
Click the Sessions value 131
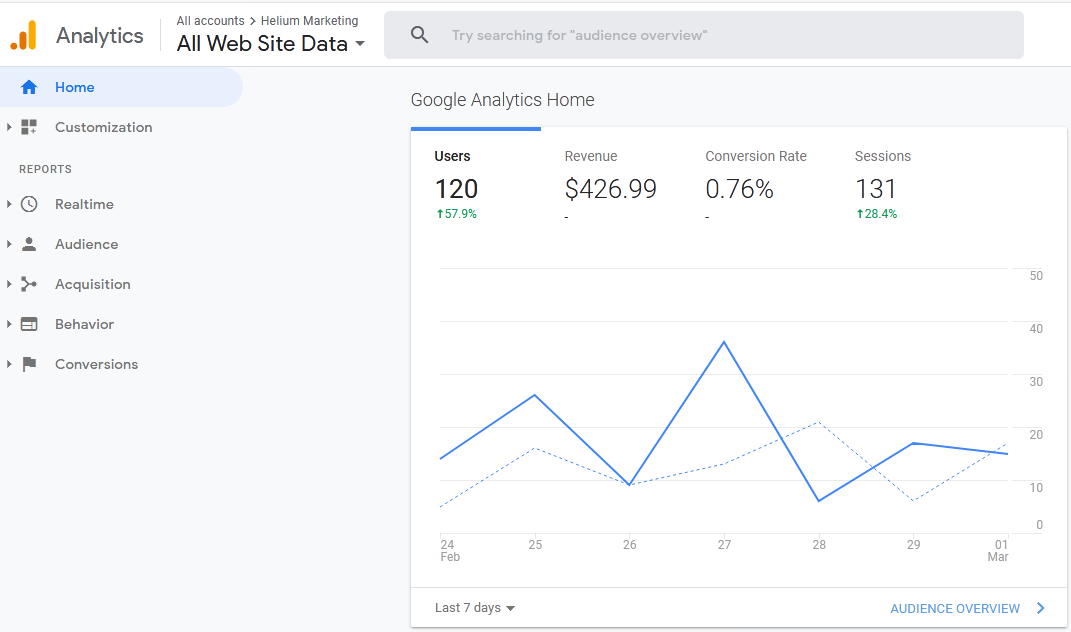pyautogui.click(x=875, y=189)
